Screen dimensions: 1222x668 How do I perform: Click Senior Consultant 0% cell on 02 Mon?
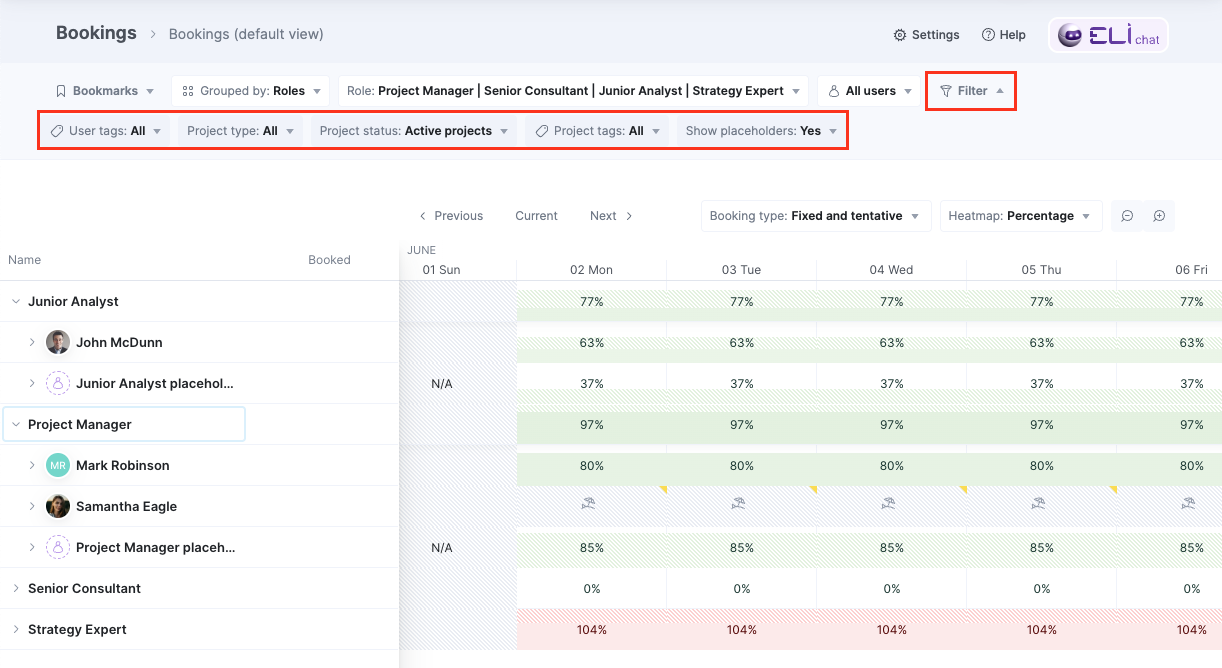tap(591, 589)
